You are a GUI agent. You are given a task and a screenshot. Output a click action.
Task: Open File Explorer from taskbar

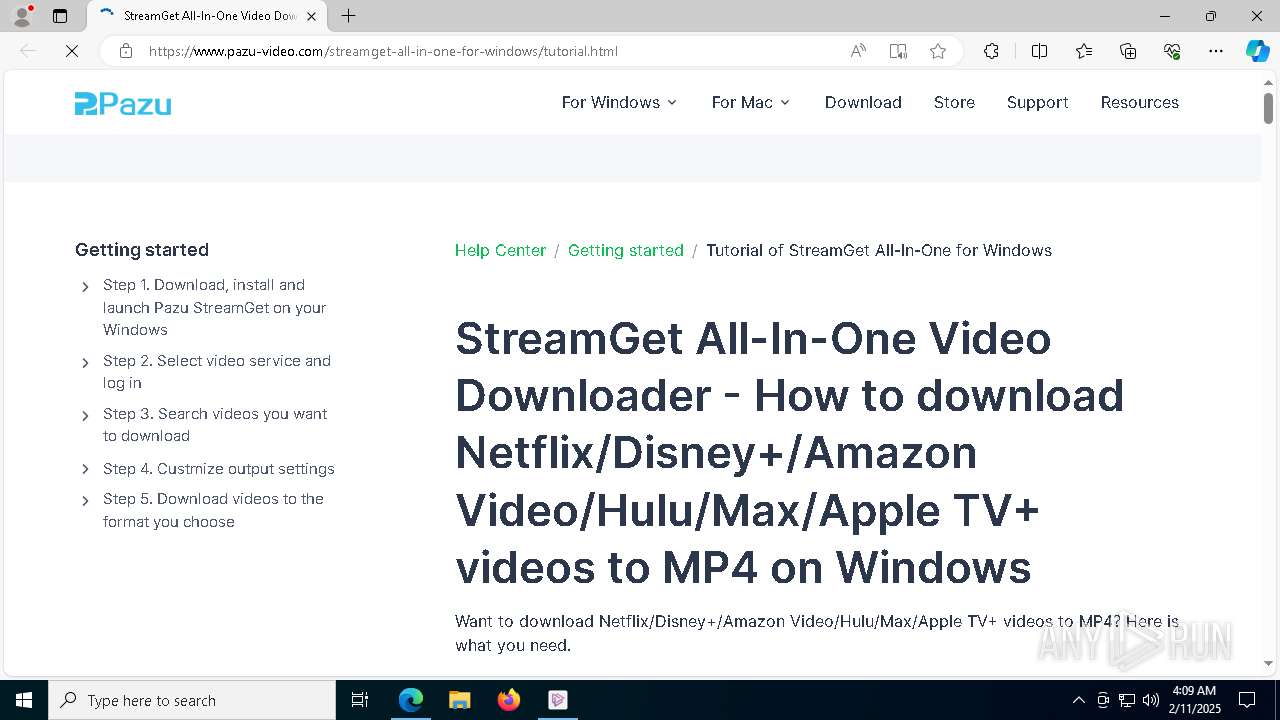(459, 700)
